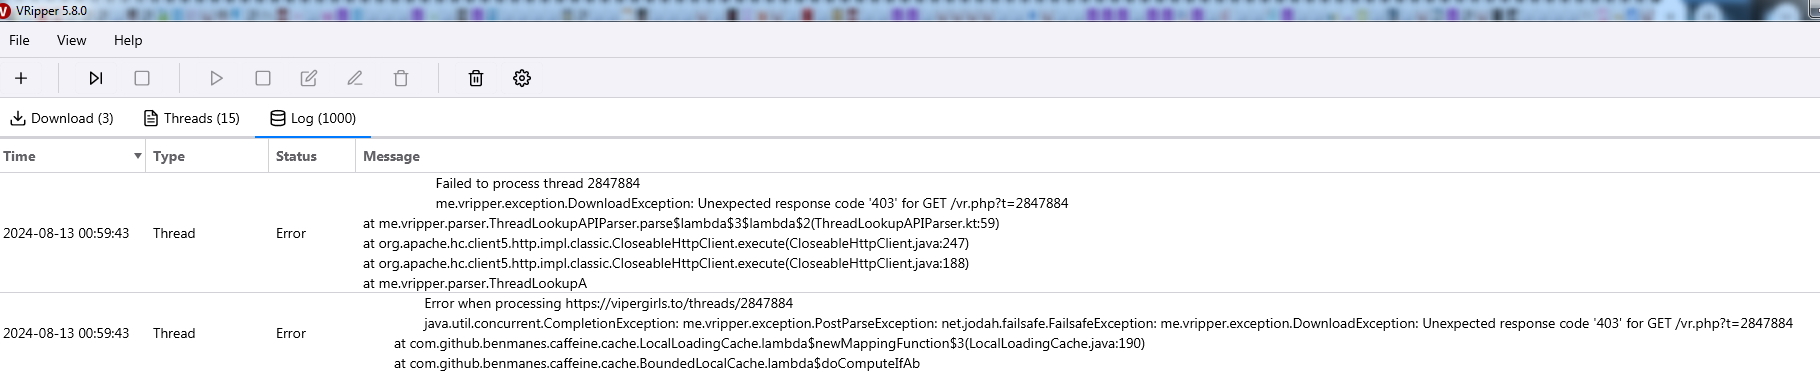The image size is (1820, 372).
Task: Click the Stop all square icon beside Start all
Action: click(142, 78)
